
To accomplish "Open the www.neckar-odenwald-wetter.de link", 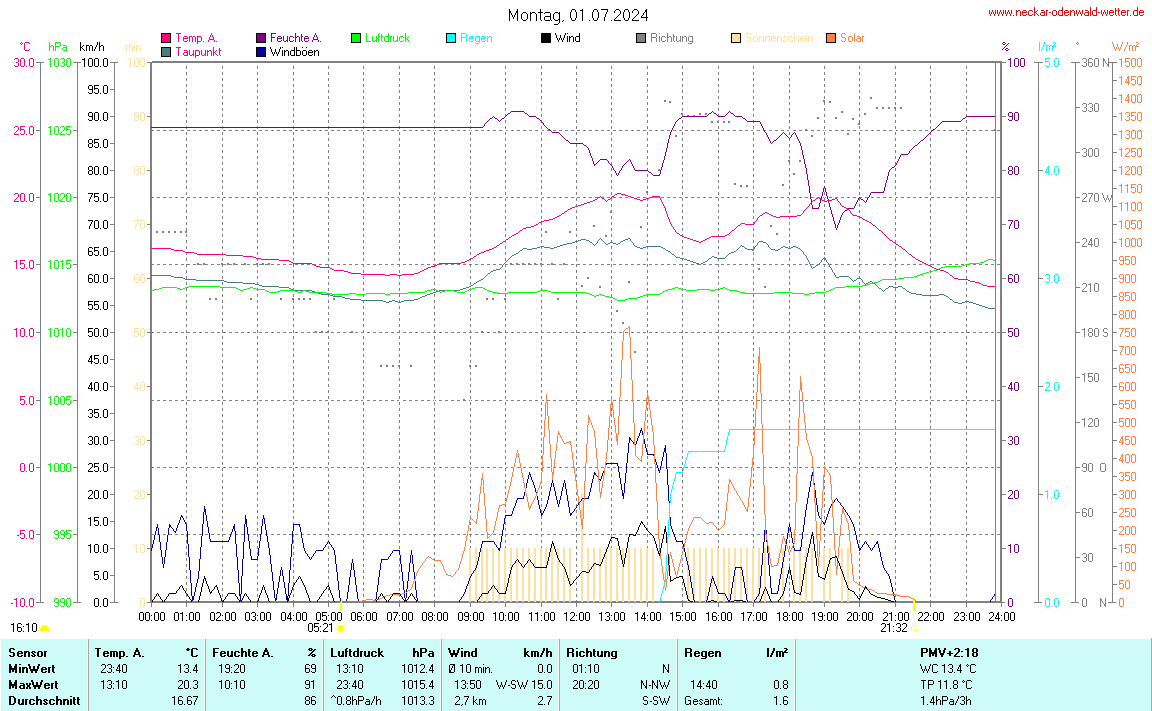I will pos(1066,12).
